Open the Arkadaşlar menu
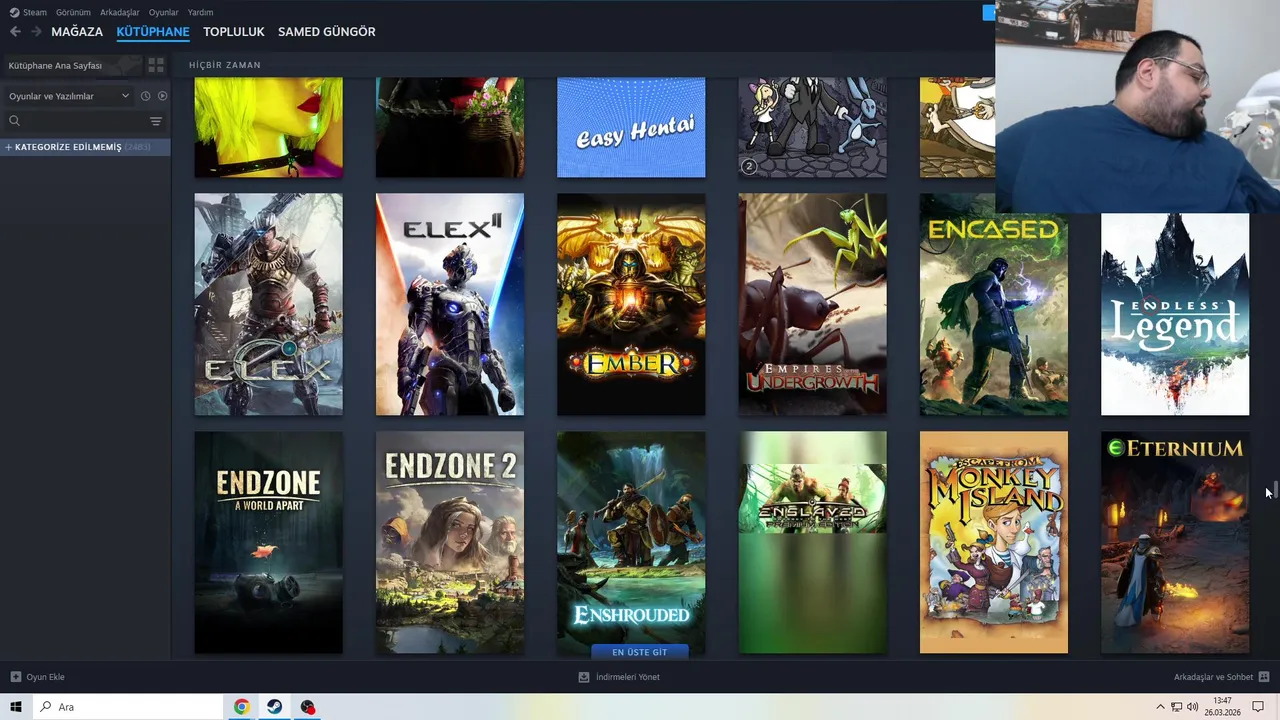 [x=119, y=12]
